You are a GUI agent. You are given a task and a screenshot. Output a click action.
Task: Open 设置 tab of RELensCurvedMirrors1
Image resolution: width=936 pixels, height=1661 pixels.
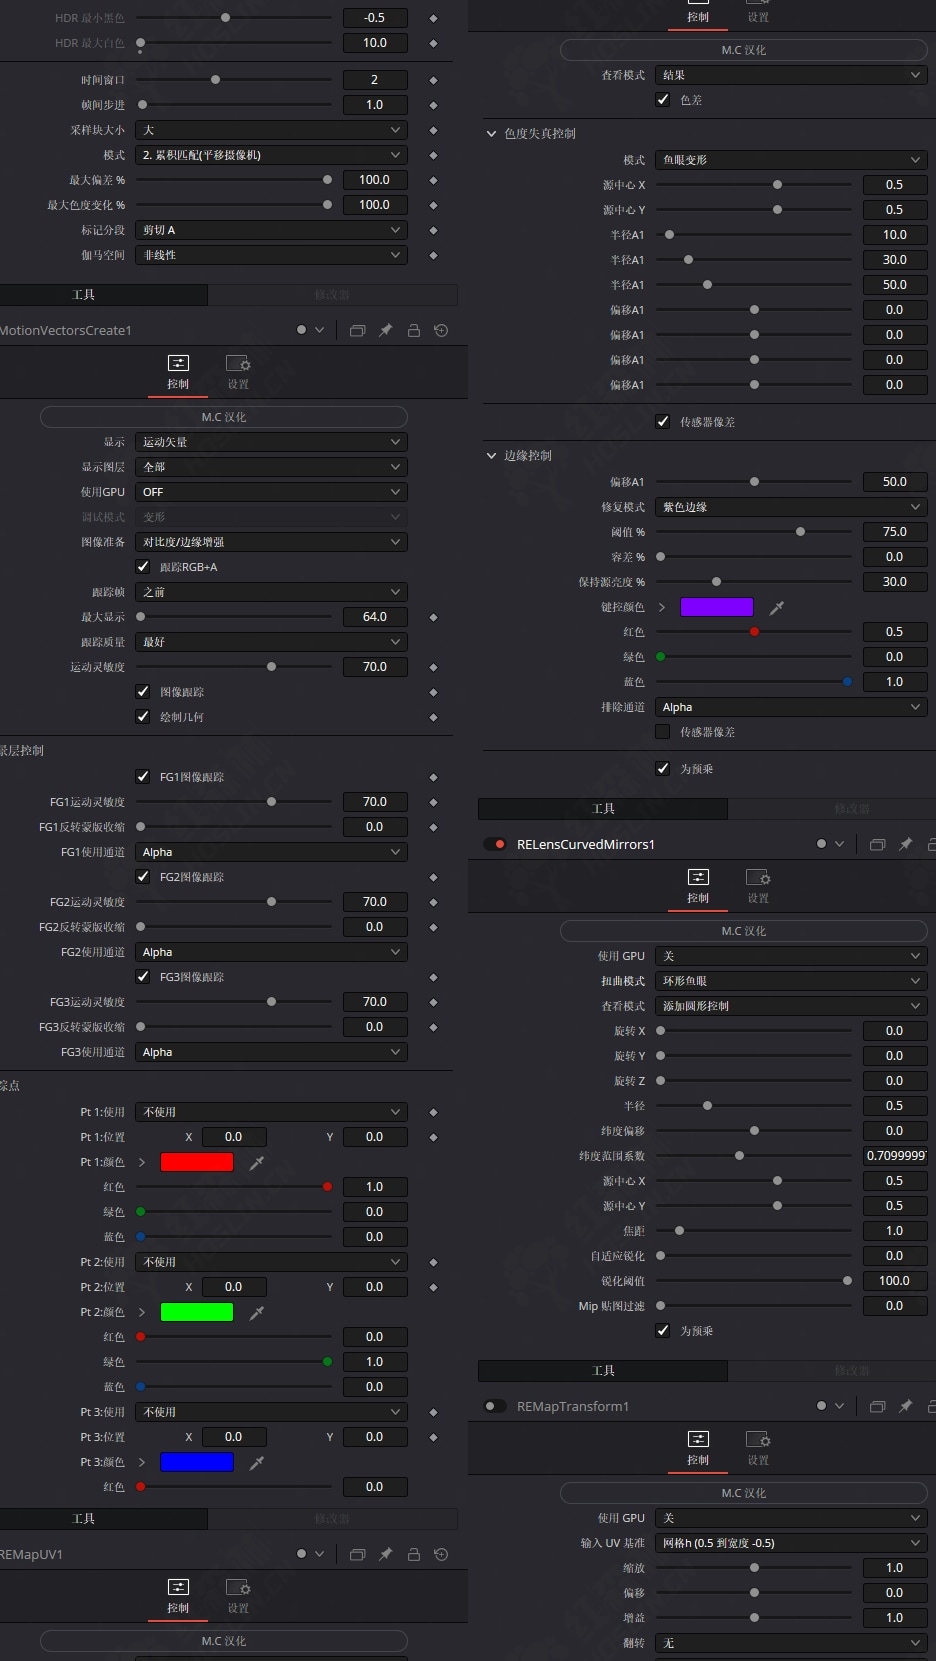(758, 885)
